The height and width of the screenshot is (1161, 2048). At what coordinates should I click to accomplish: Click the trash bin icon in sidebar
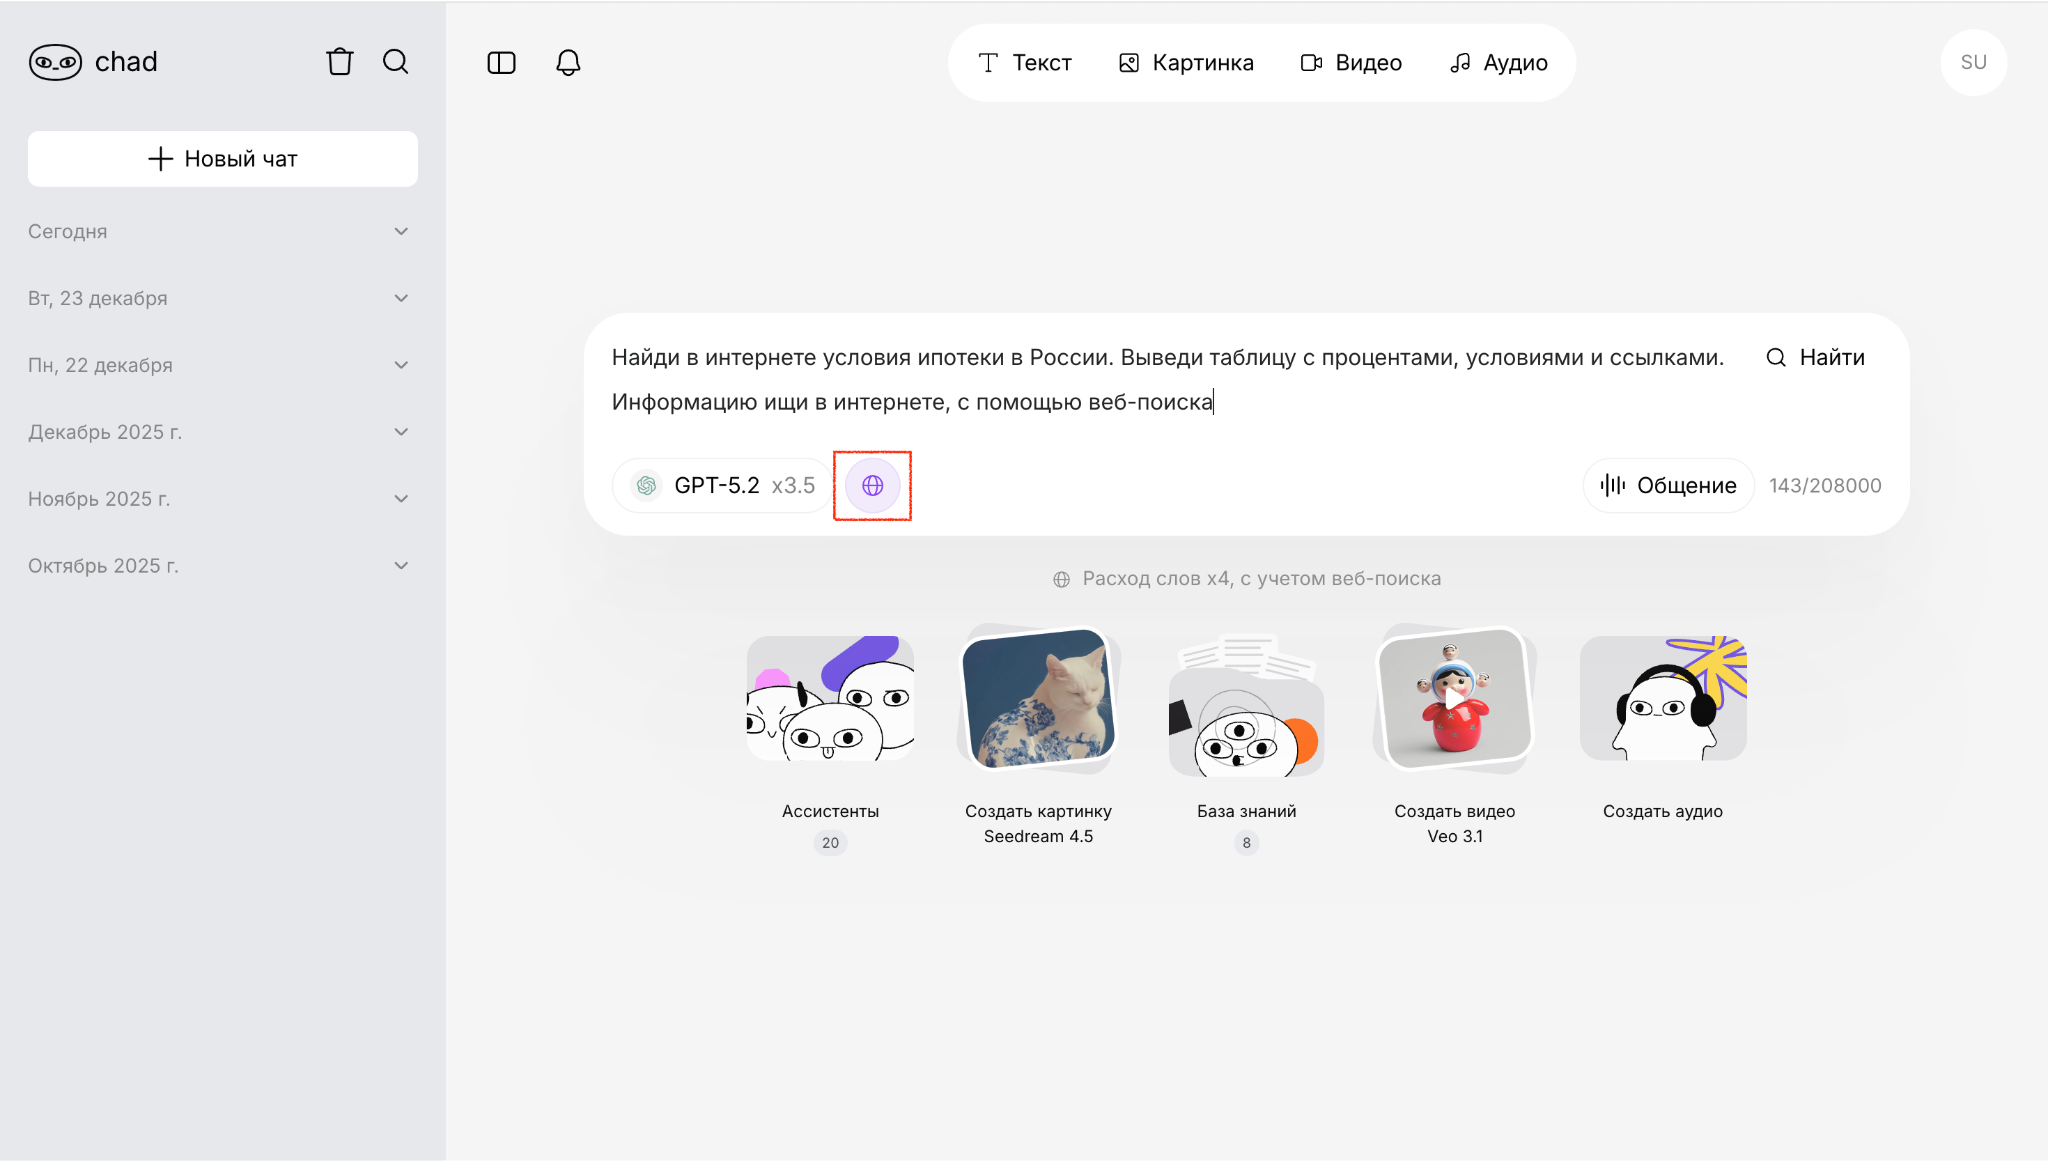340,62
